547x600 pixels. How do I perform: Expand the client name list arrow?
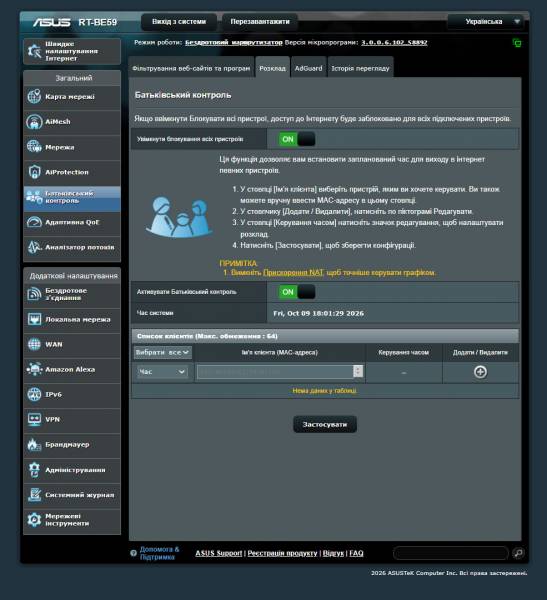pos(358,371)
